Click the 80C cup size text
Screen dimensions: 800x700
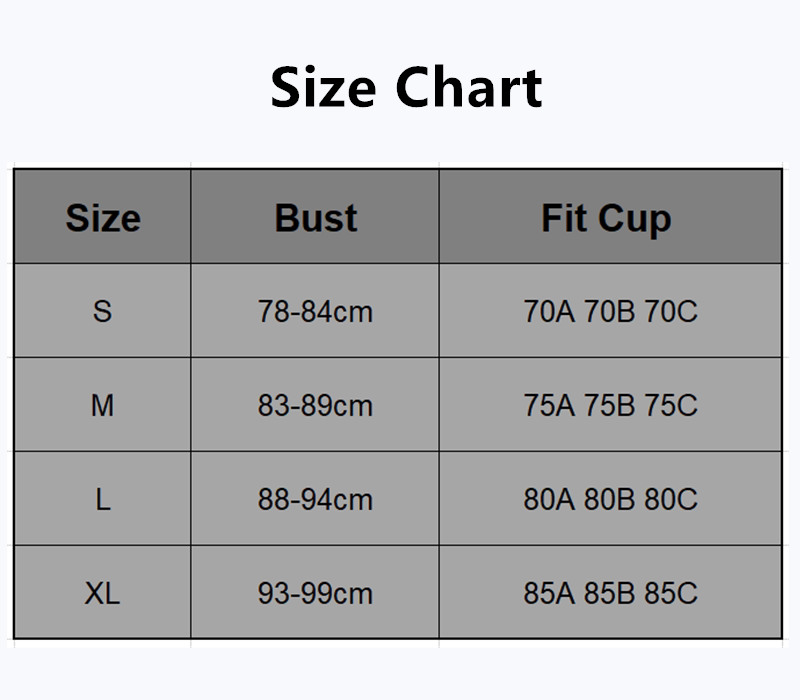[671, 499]
